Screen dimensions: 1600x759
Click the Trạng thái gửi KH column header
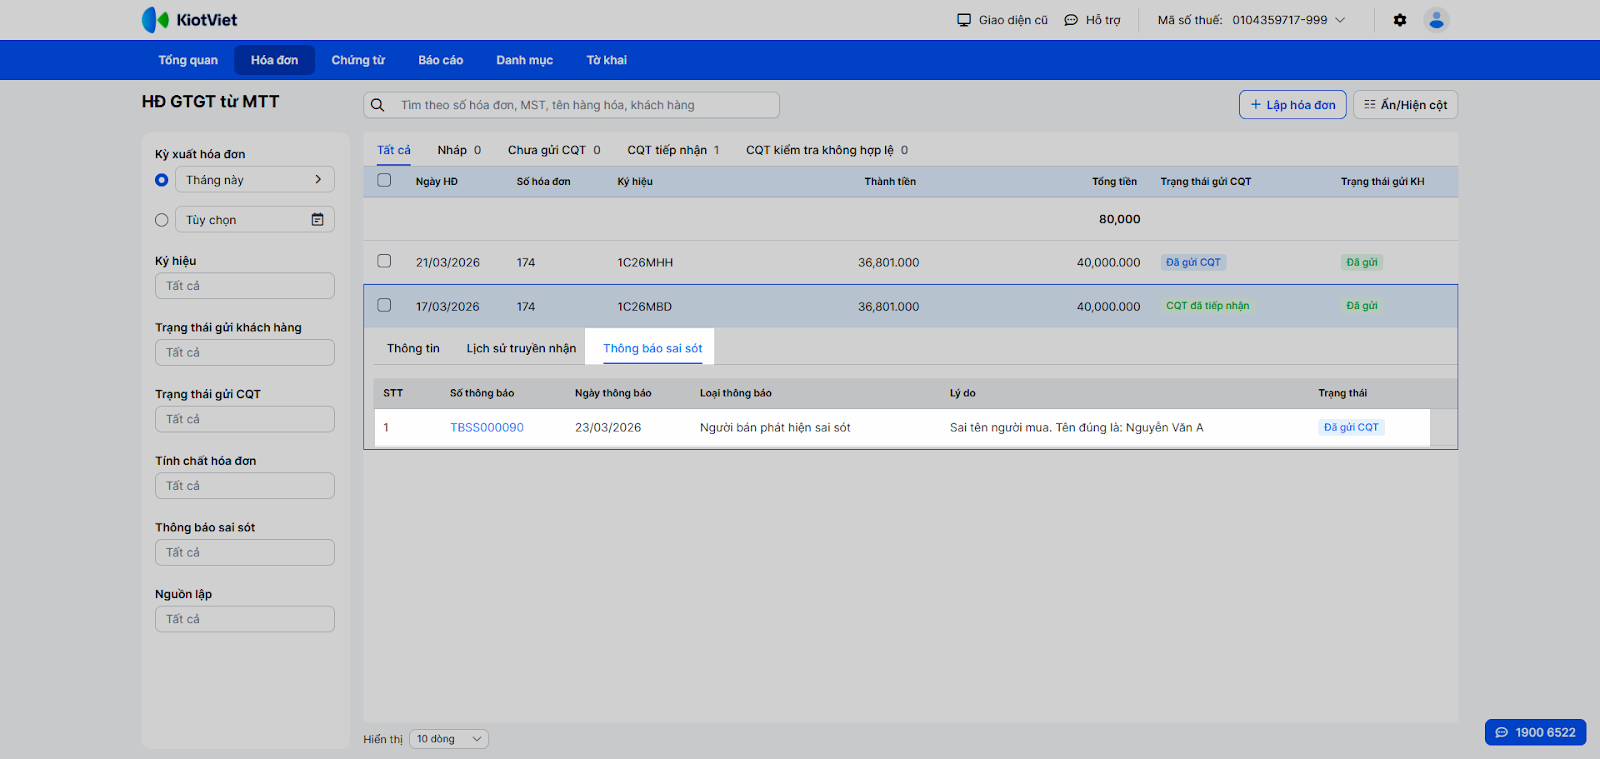point(1383,182)
